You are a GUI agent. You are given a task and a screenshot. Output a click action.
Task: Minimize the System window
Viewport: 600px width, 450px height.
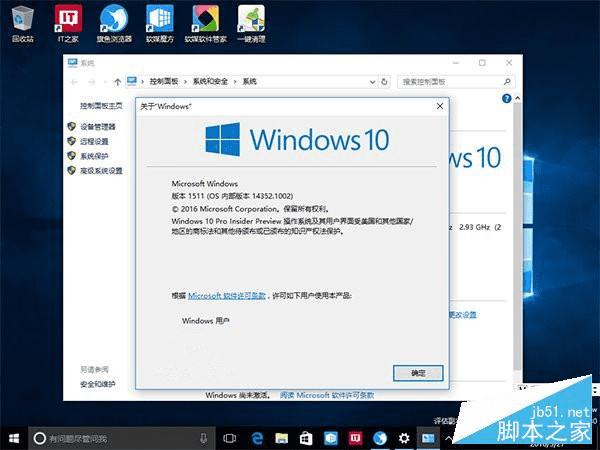[455, 62]
